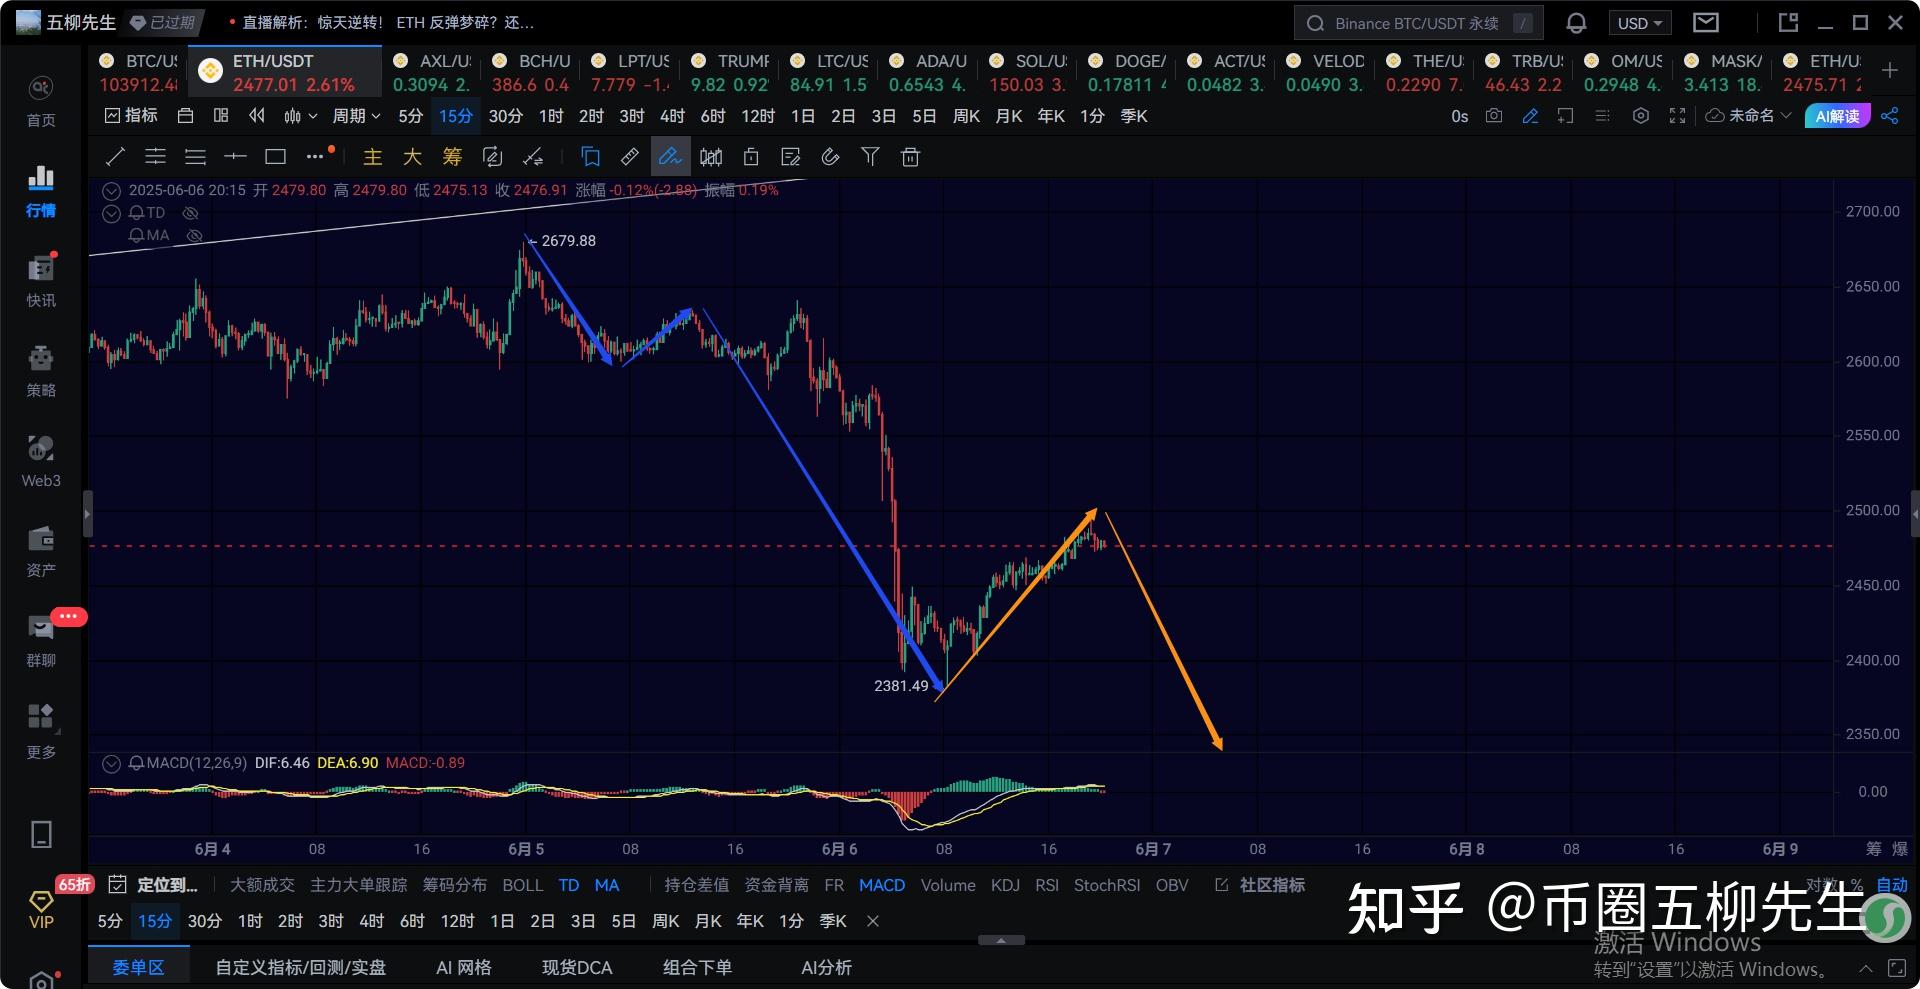Open the USD currency dropdown

click(x=1639, y=23)
